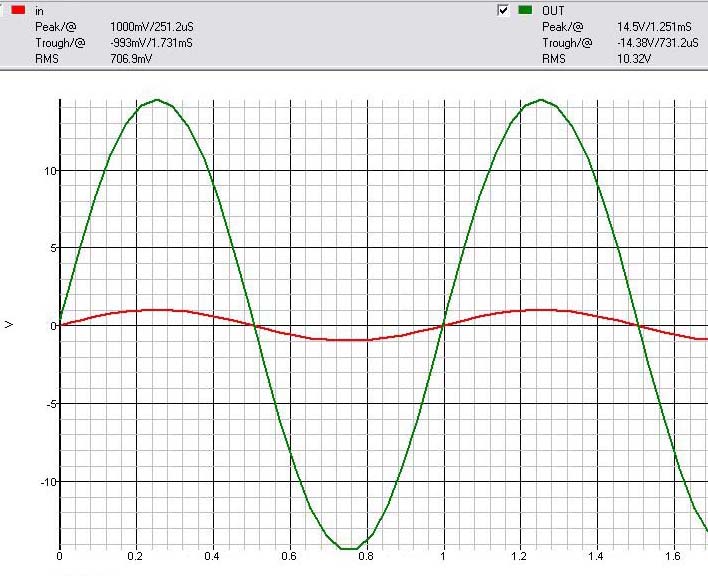Click the OUT Trough value -14.38V/731.2uS

point(658,43)
